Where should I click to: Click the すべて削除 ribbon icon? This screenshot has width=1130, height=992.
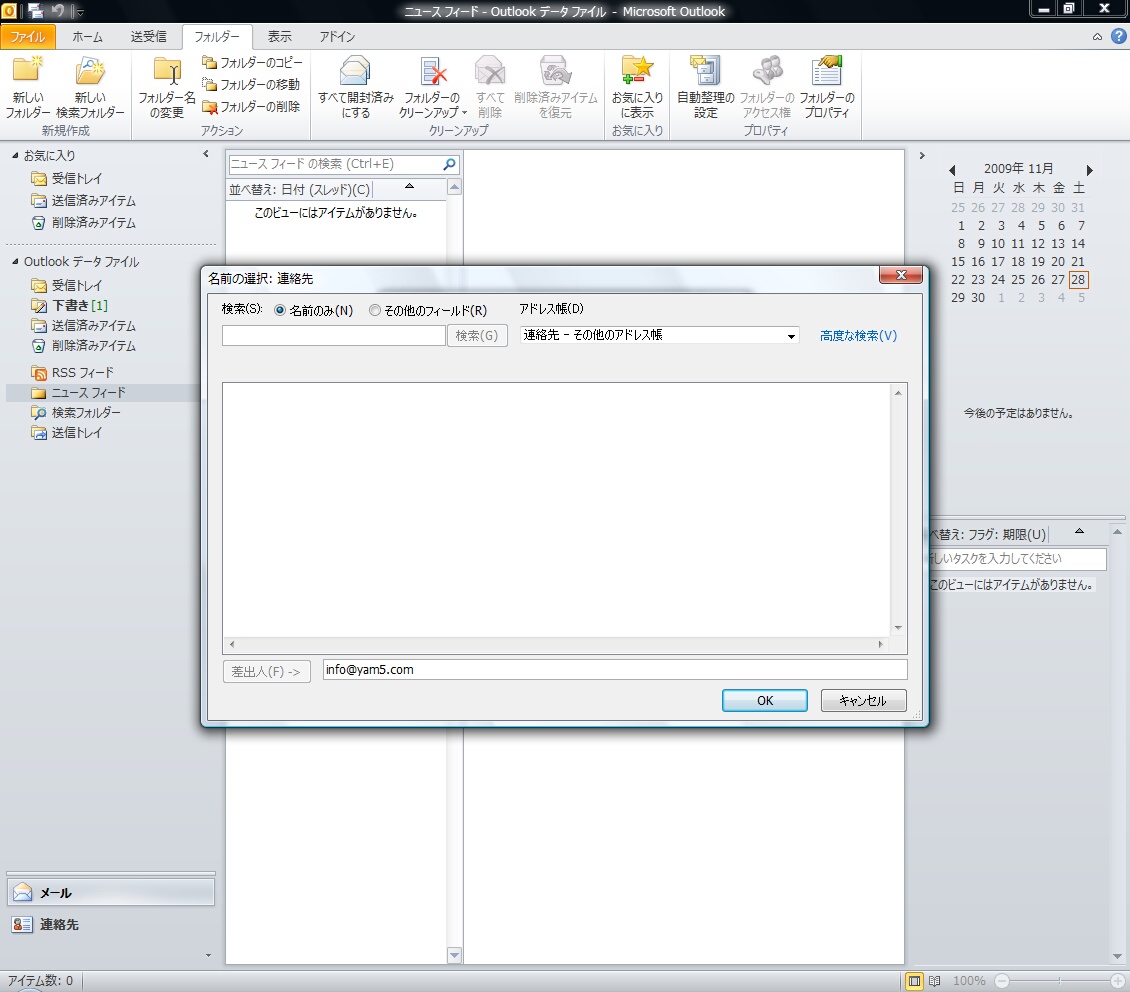[x=490, y=87]
